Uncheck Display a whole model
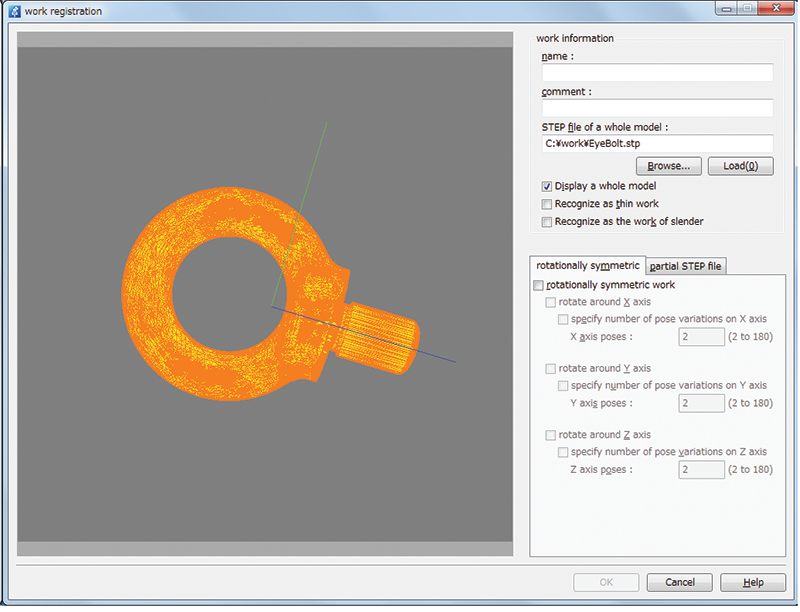The image size is (800, 612). point(547,186)
